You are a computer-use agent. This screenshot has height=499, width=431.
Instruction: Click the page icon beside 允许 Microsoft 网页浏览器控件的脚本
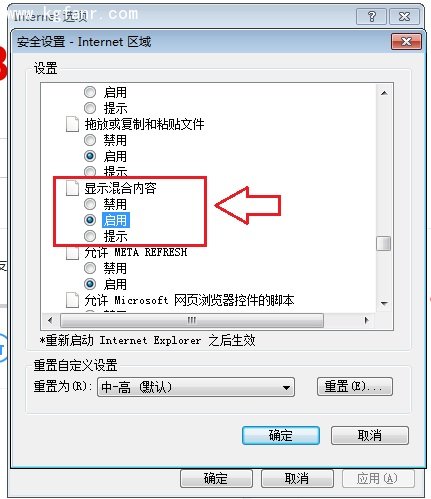(72, 300)
